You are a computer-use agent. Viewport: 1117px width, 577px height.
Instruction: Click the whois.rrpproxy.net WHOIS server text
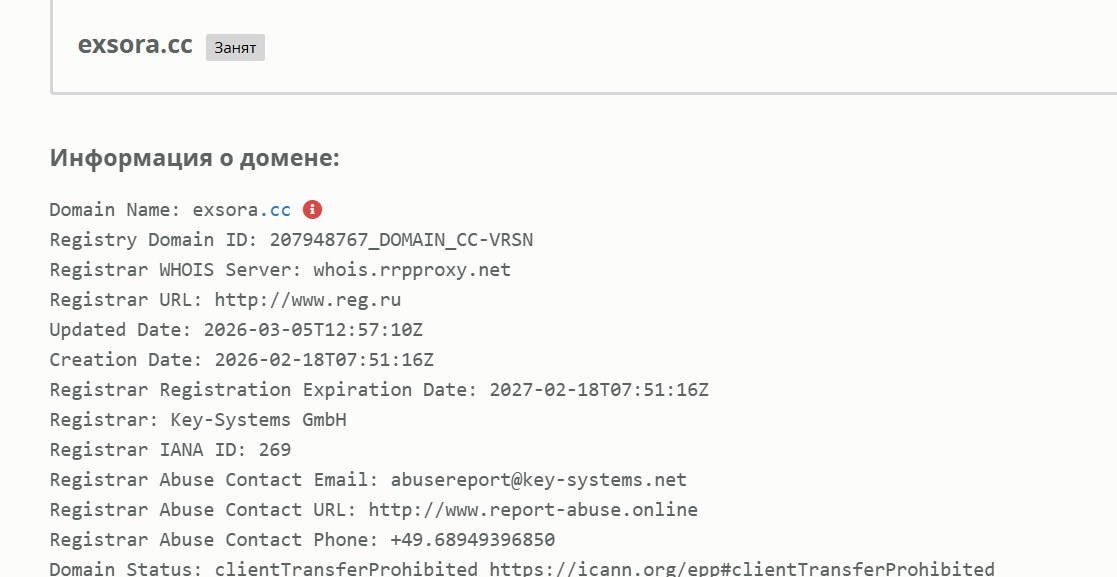point(412,270)
